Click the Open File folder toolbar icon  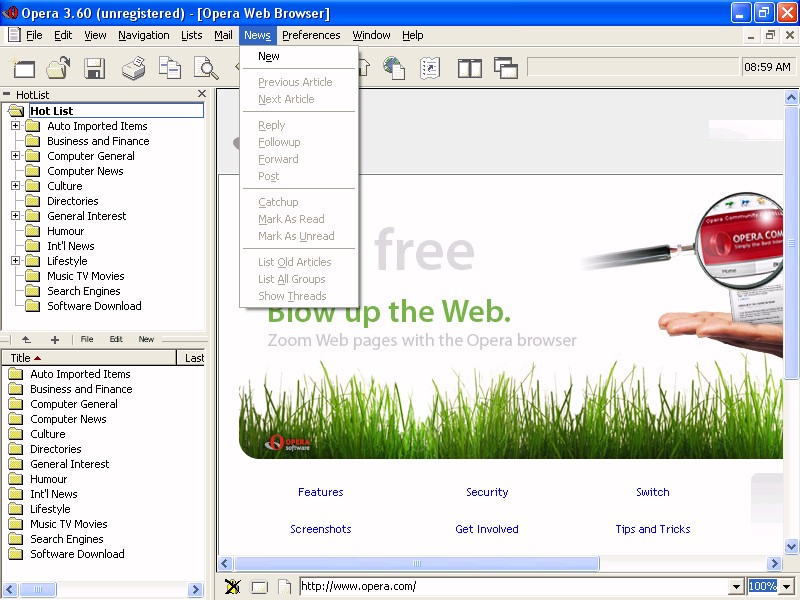click(x=58, y=68)
